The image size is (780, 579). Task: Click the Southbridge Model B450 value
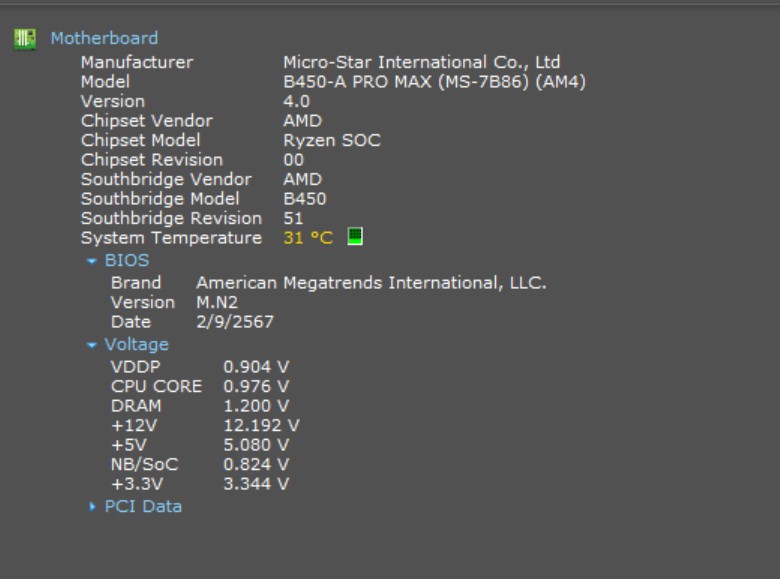(x=304, y=199)
